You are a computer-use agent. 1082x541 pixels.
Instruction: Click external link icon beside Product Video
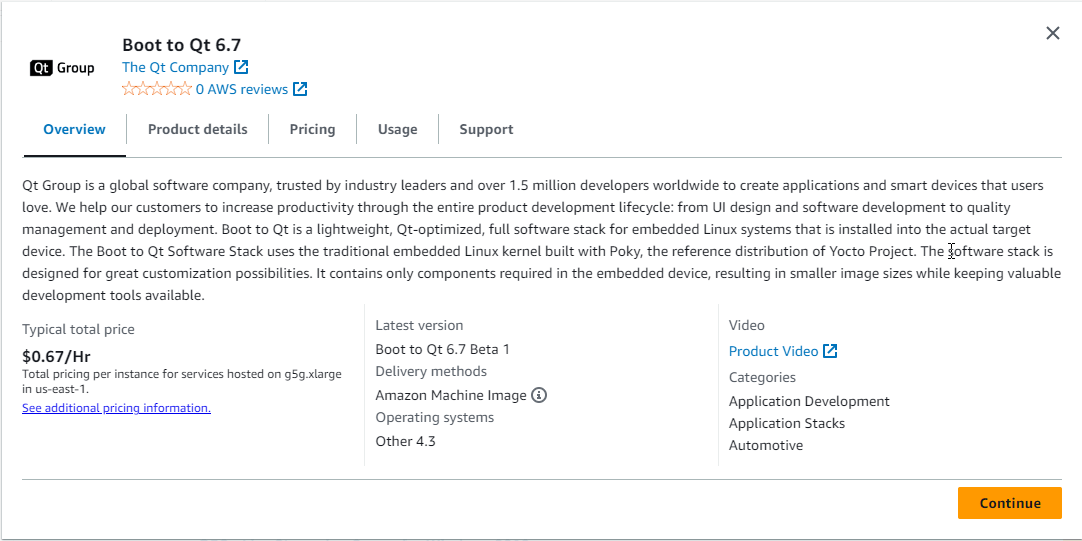click(830, 351)
